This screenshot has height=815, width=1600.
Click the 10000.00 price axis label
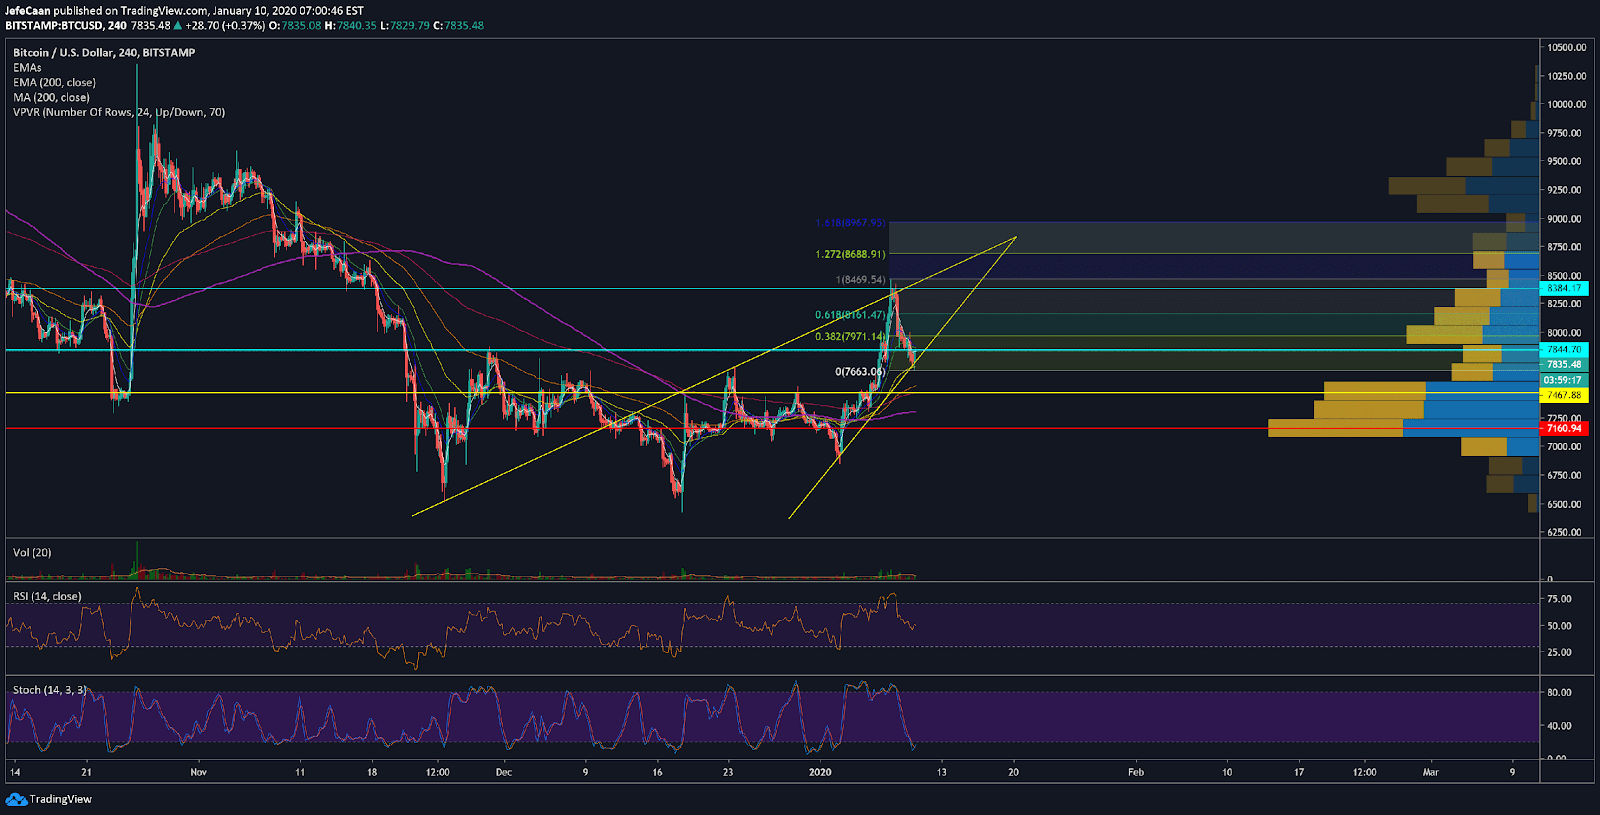click(x=1567, y=104)
